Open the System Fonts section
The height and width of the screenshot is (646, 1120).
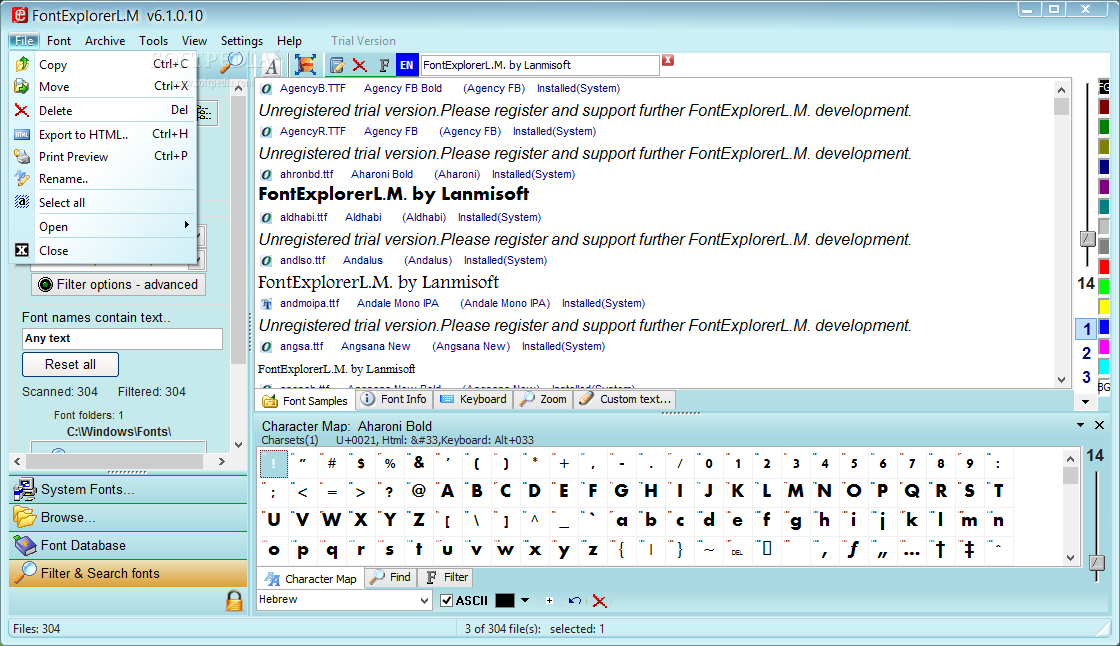coord(128,490)
